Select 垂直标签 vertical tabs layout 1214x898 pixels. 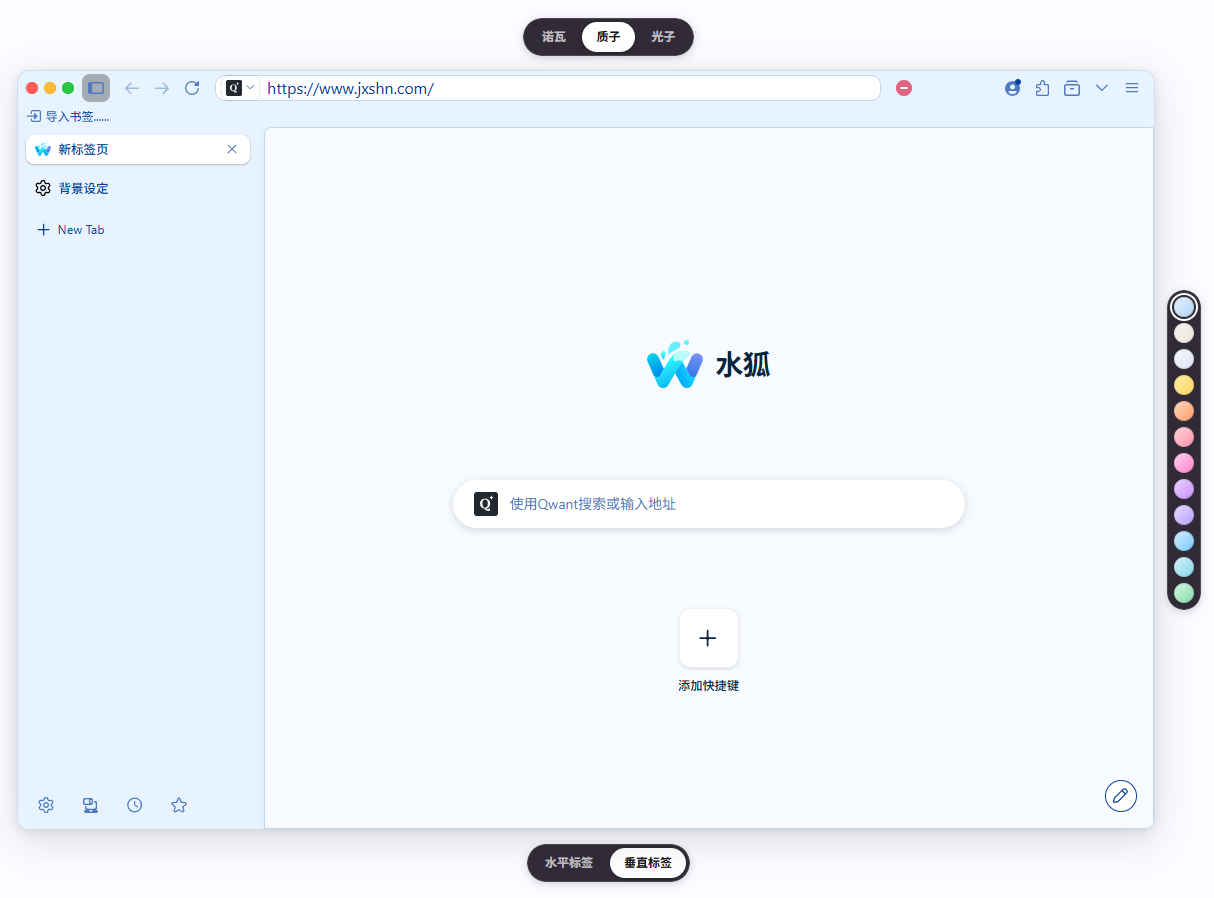[x=648, y=863]
